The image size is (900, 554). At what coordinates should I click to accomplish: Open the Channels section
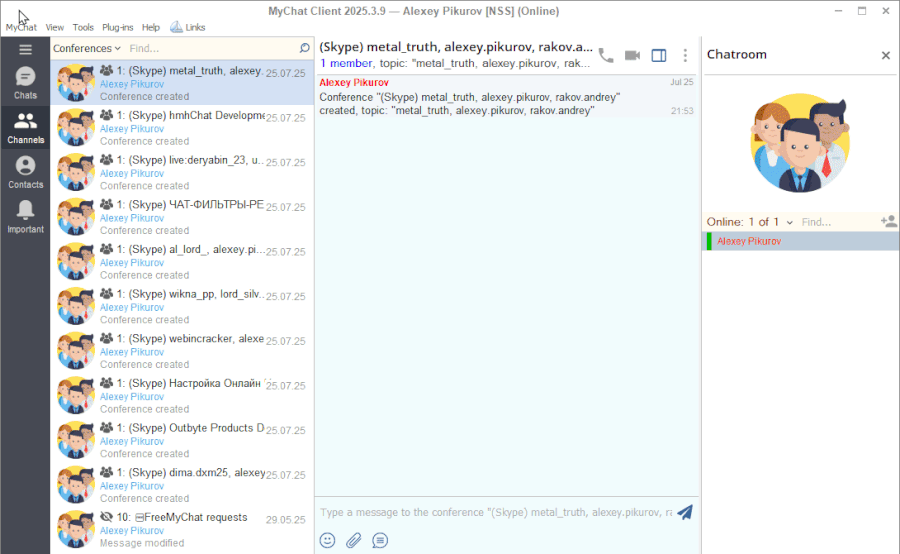pos(25,127)
